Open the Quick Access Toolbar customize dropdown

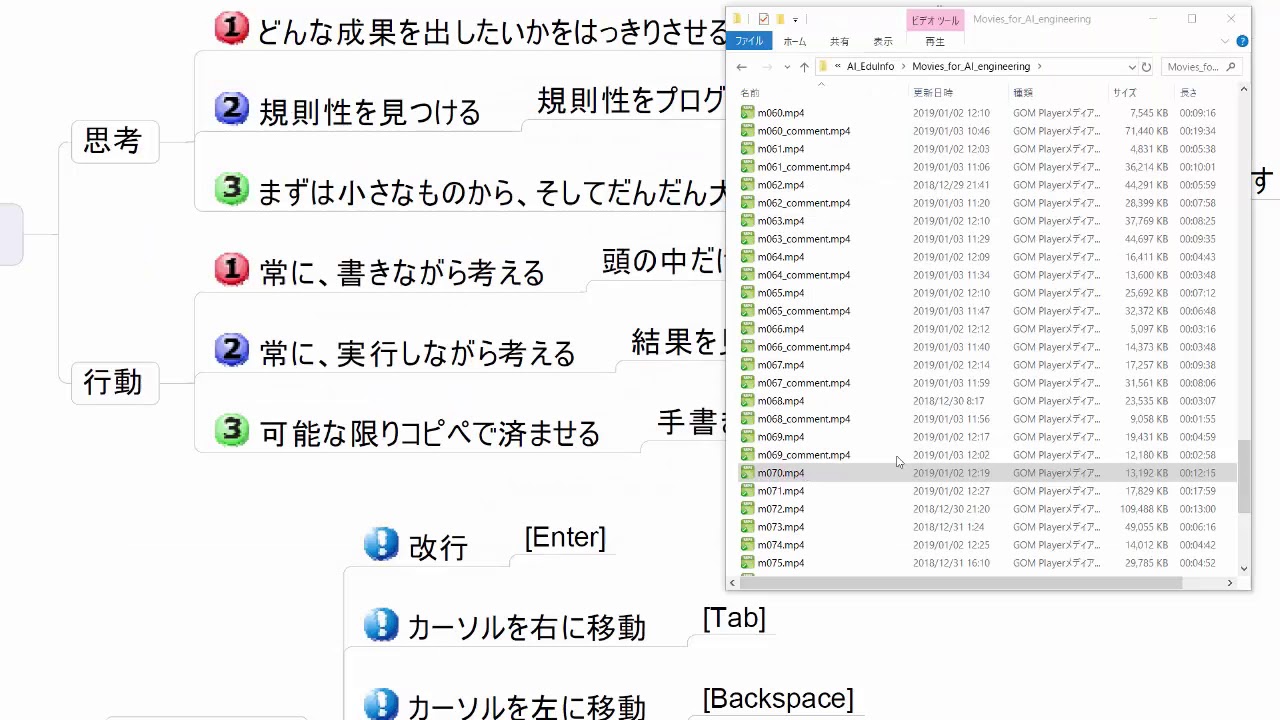point(795,19)
